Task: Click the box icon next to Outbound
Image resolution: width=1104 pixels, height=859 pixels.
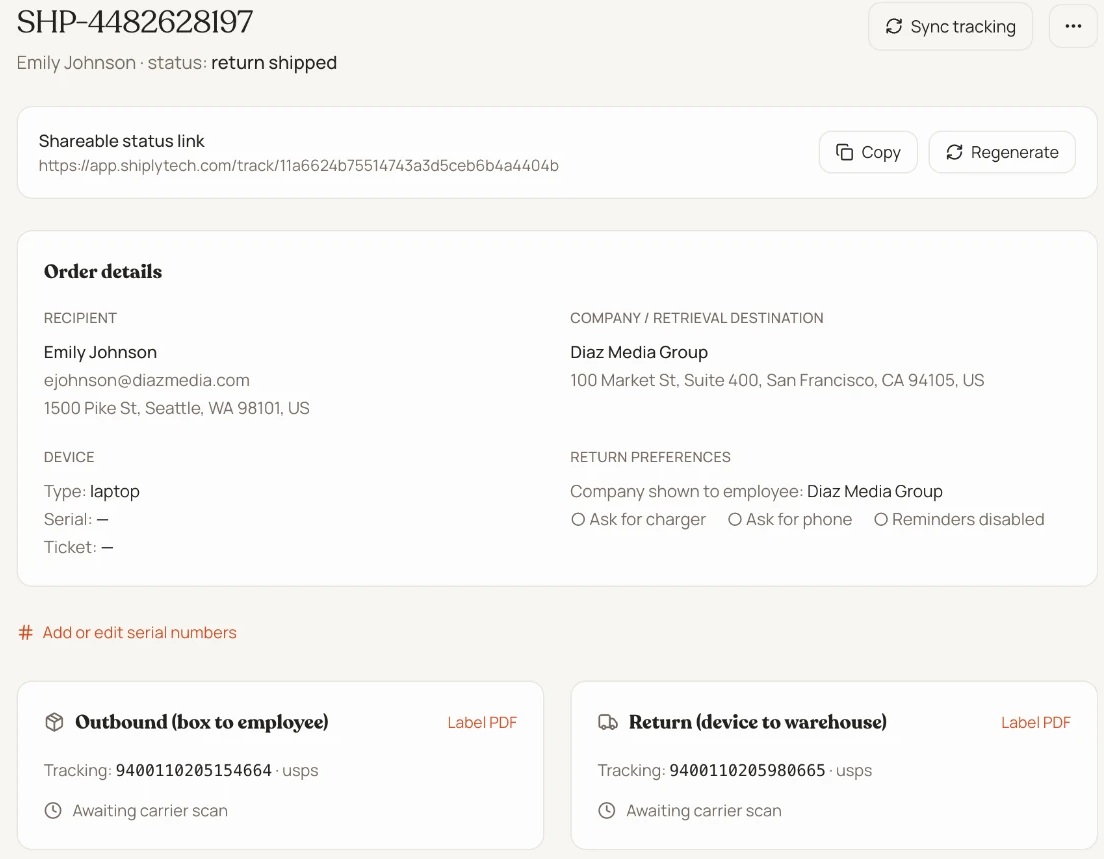Action: [x=54, y=722]
